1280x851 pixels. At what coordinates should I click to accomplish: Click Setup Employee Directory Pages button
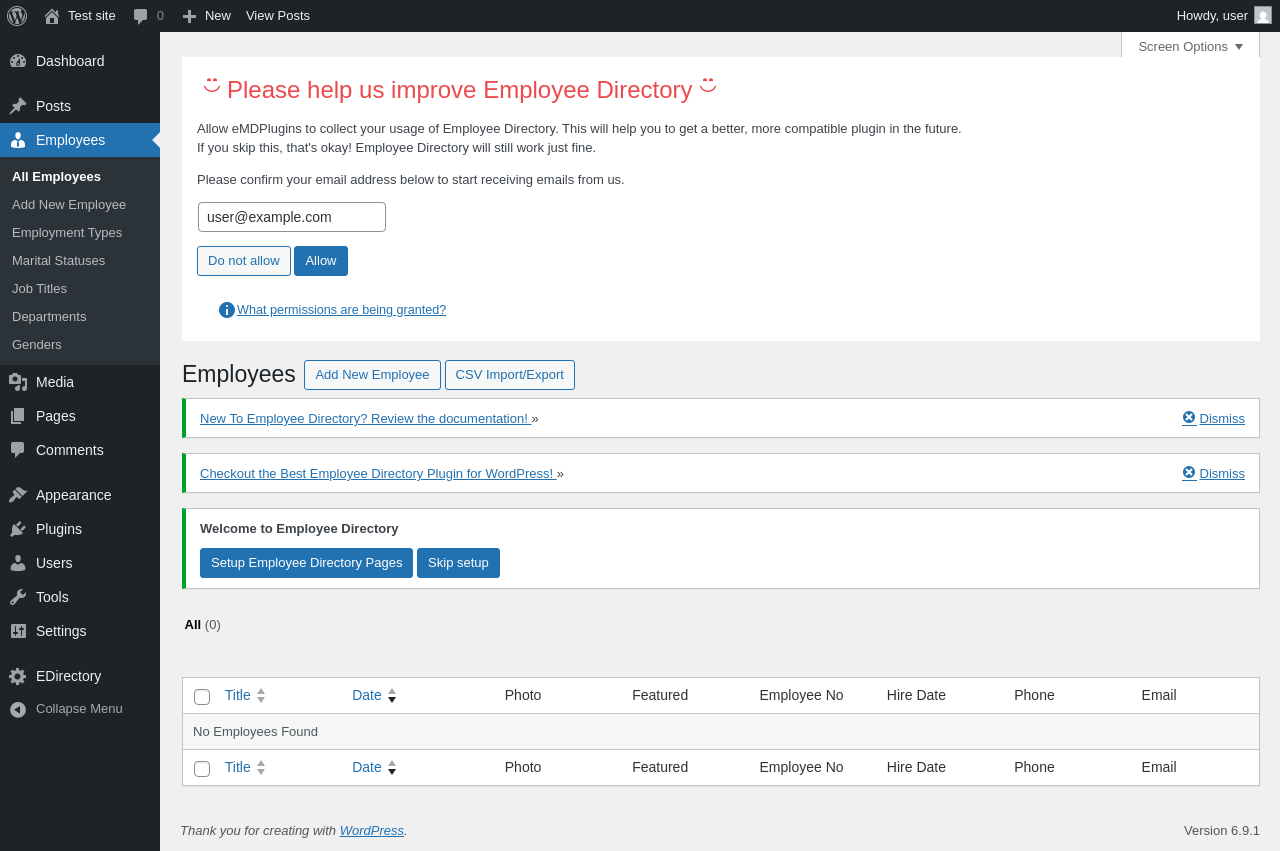[x=306, y=563]
